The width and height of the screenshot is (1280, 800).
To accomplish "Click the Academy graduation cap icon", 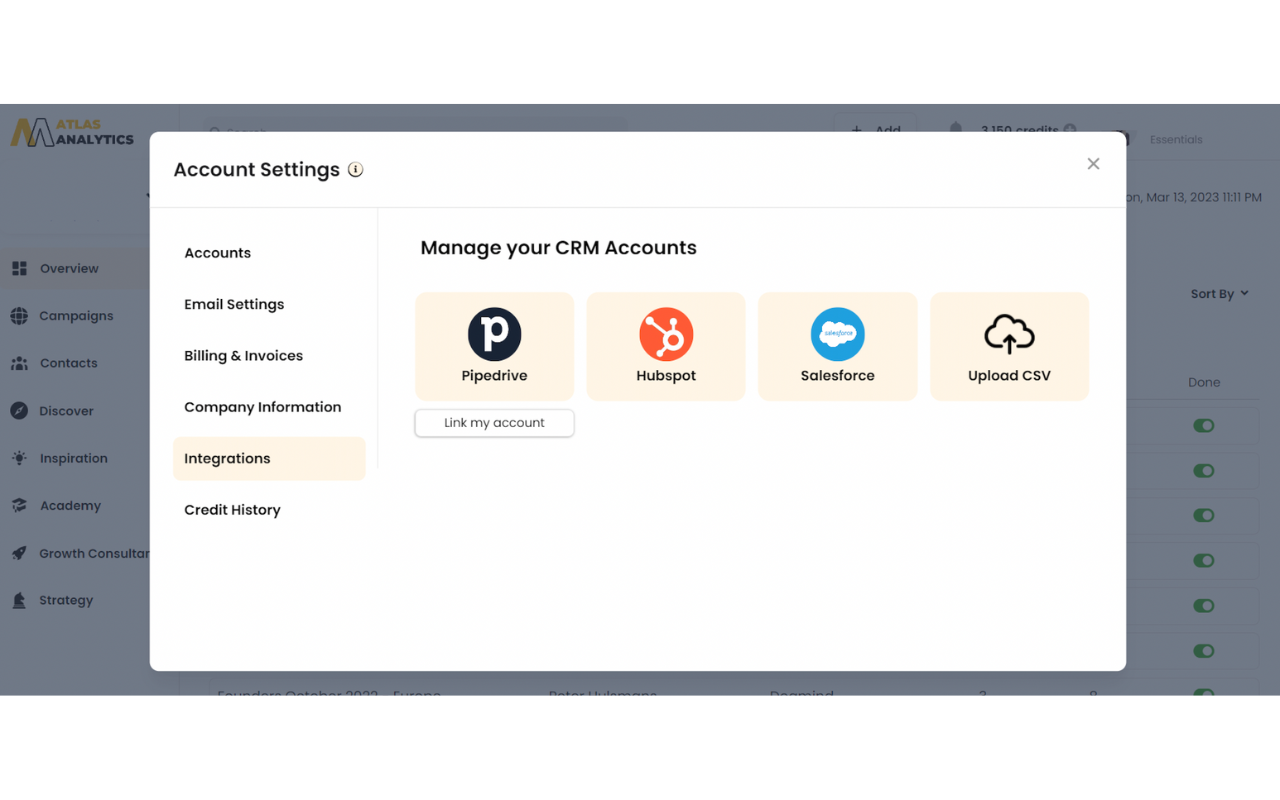I will coord(19,506).
